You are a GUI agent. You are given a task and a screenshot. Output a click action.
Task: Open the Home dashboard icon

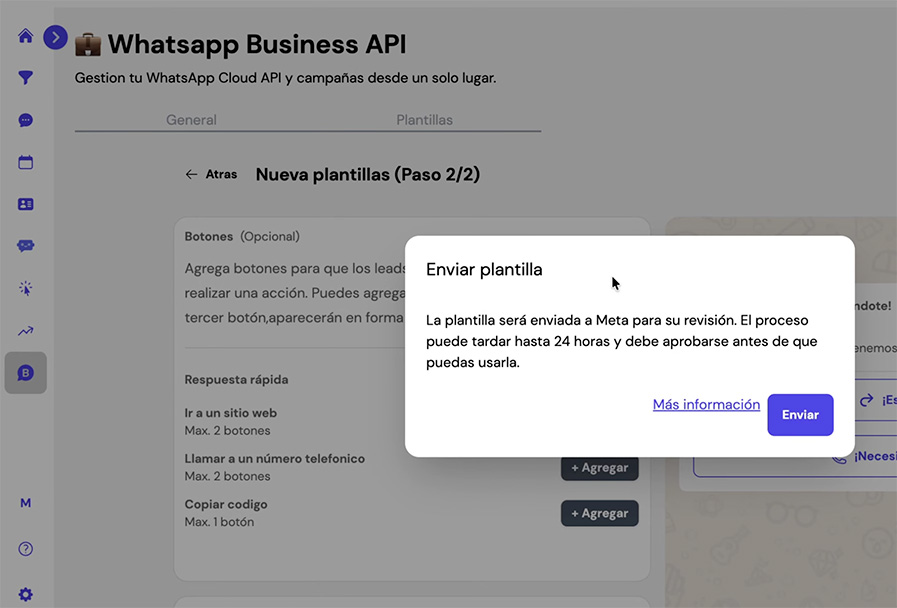coord(24,36)
